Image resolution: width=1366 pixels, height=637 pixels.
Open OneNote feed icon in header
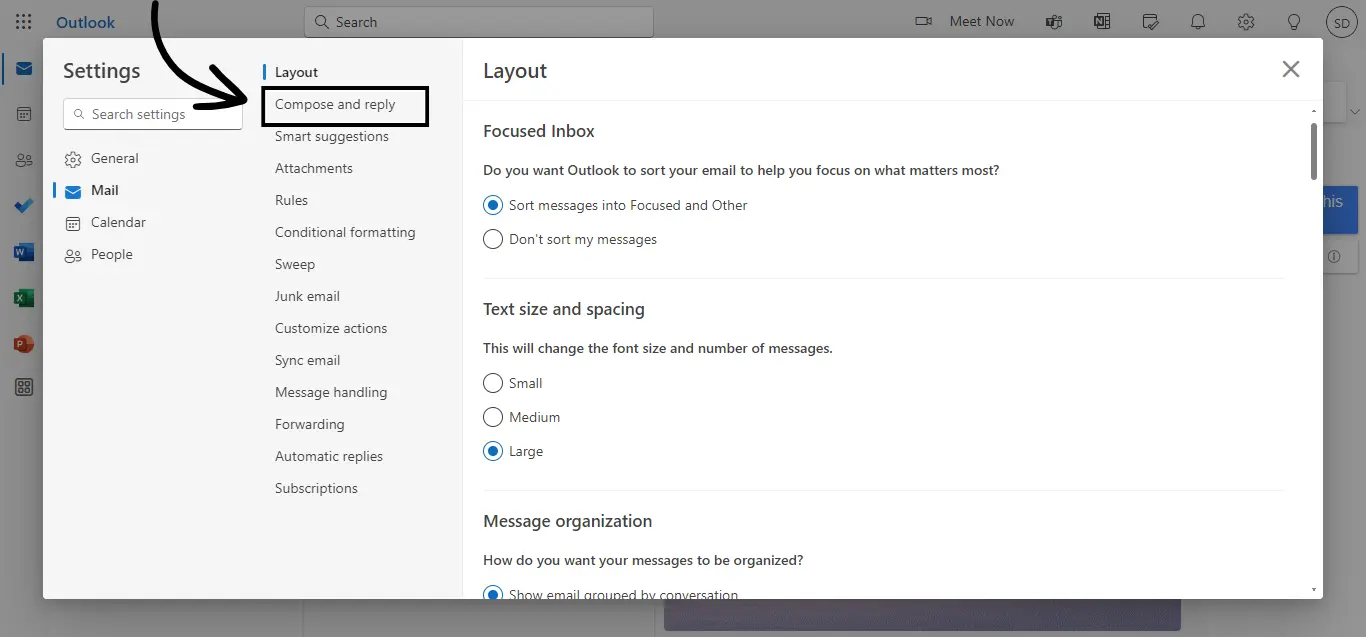1102,21
